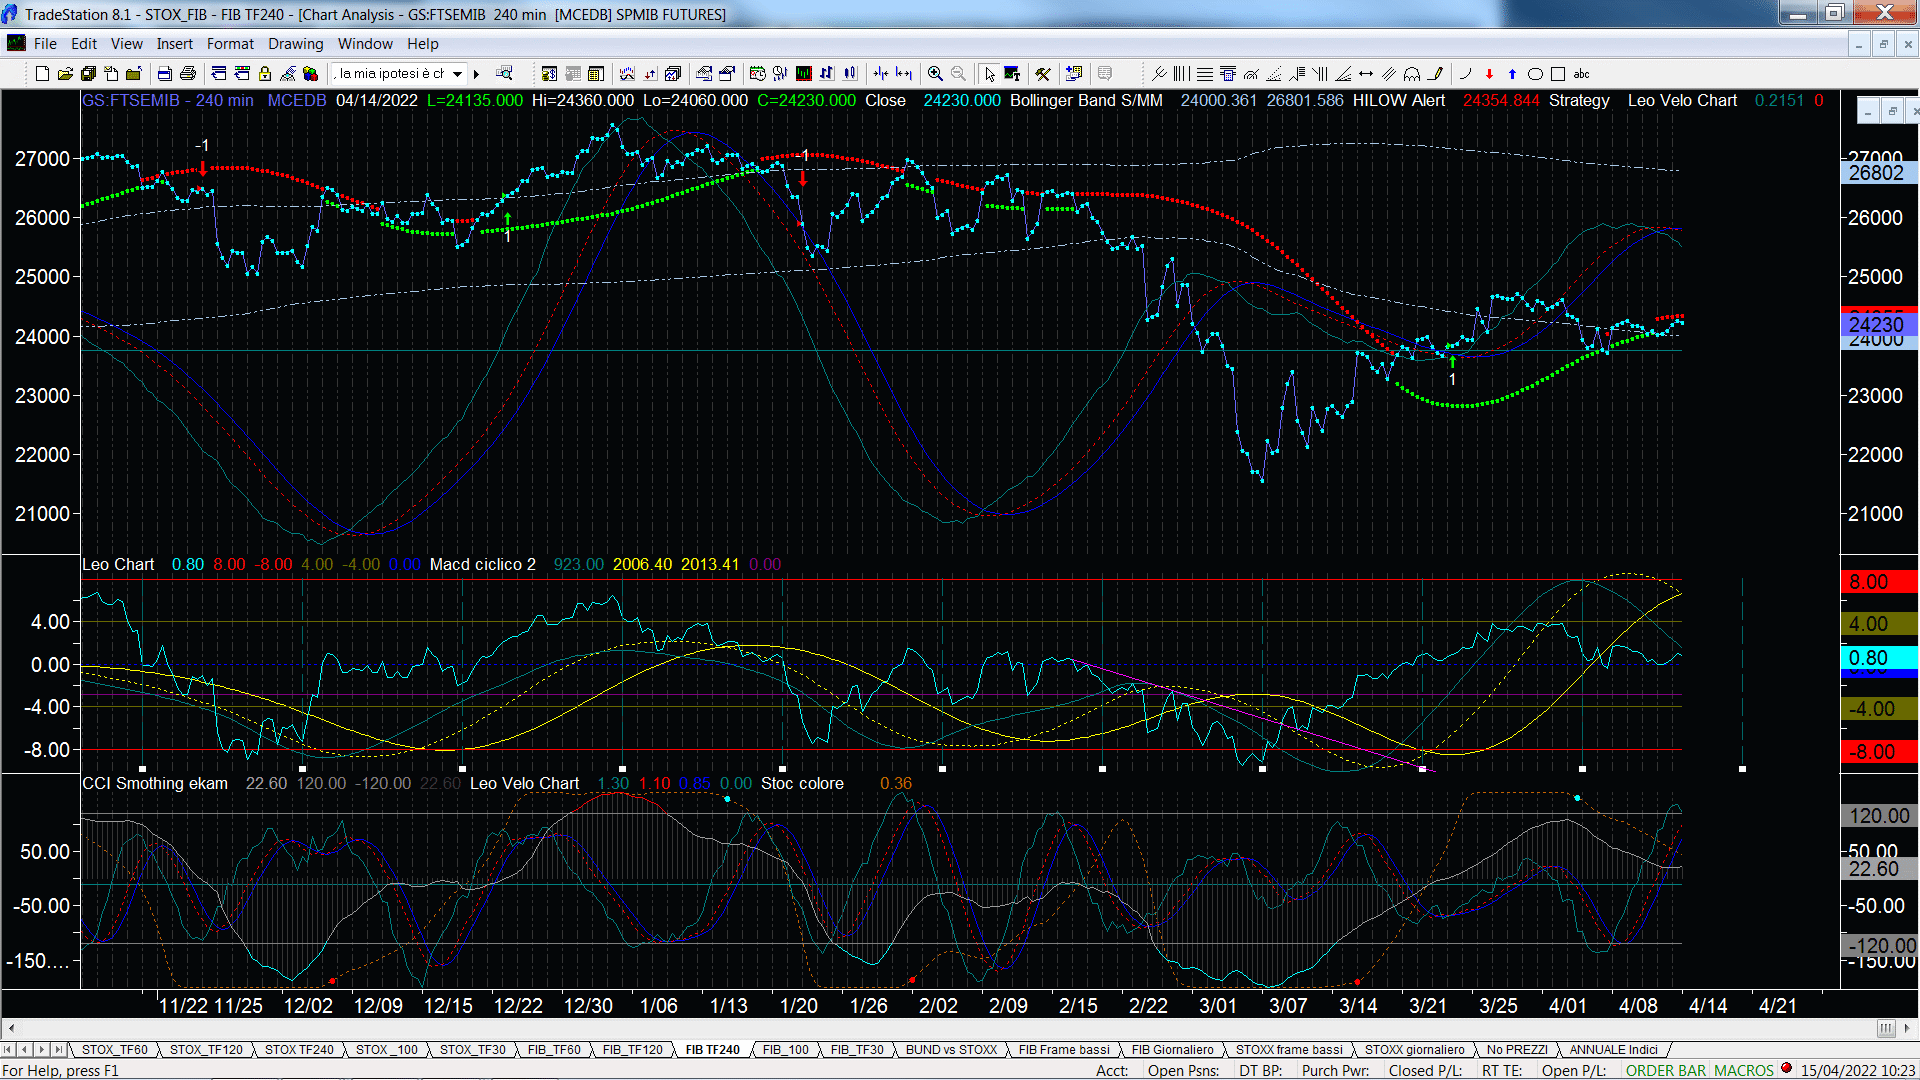1920x1080 pixels.
Task: Click the expand bar spacing icon
Action: coord(904,73)
